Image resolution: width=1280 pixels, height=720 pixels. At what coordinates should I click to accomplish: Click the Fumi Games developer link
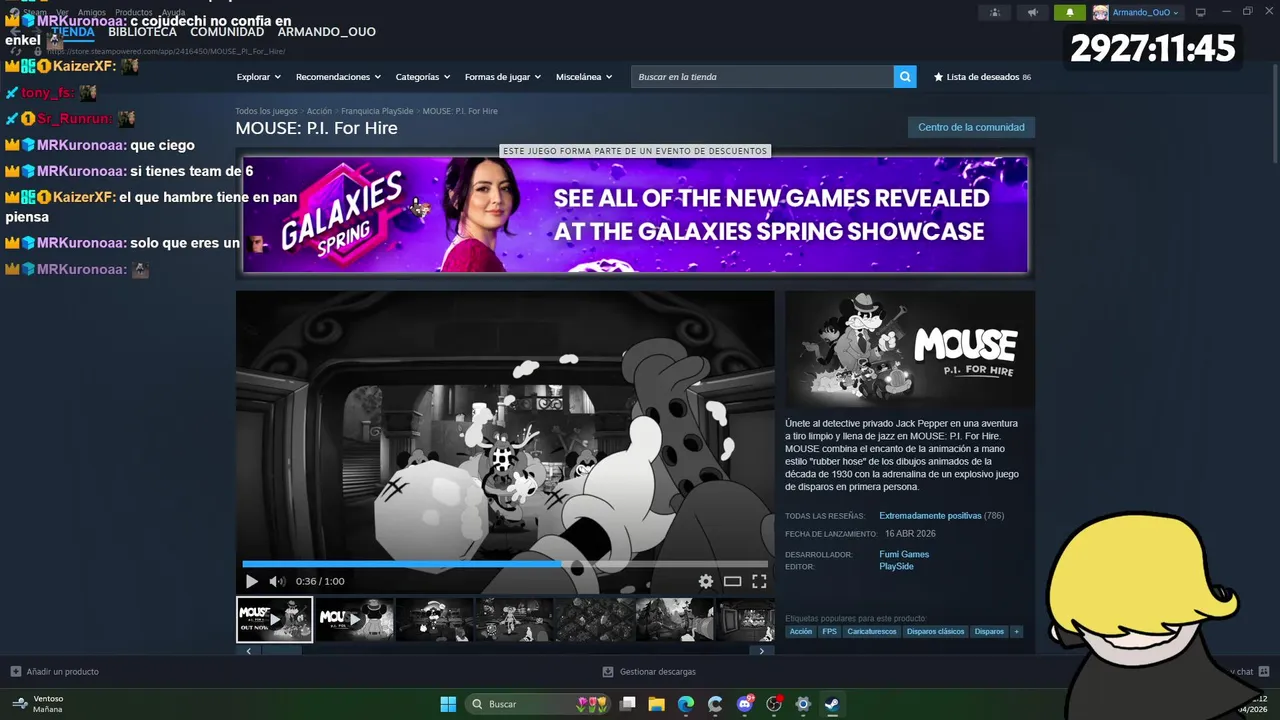pyautogui.click(x=904, y=554)
